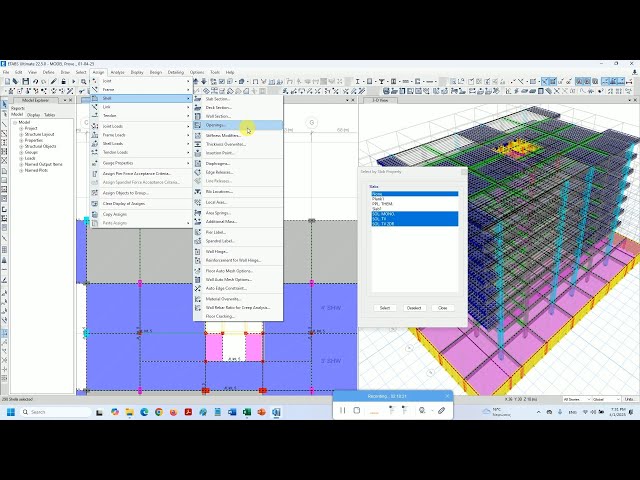Expand the Loads tree node

pyautogui.click(x=21, y=158)
